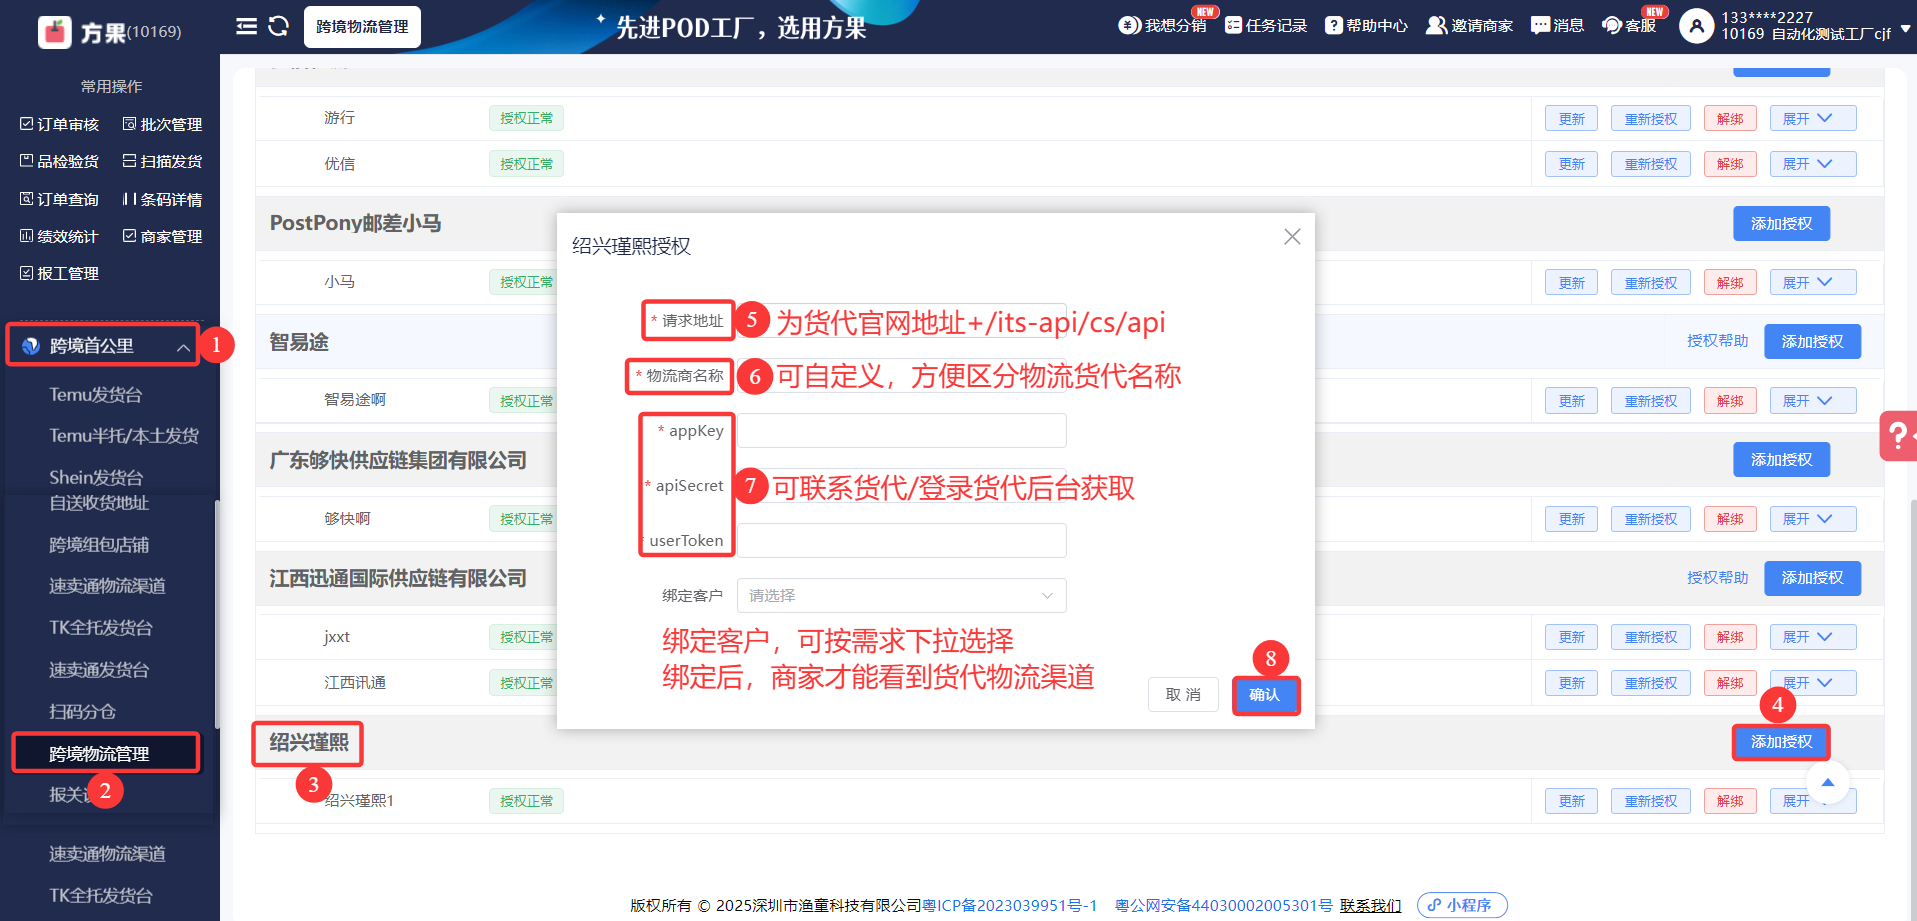Expand the 小马 row with 展开
Screen dimensions: 1917x921
coord(1812,282)
